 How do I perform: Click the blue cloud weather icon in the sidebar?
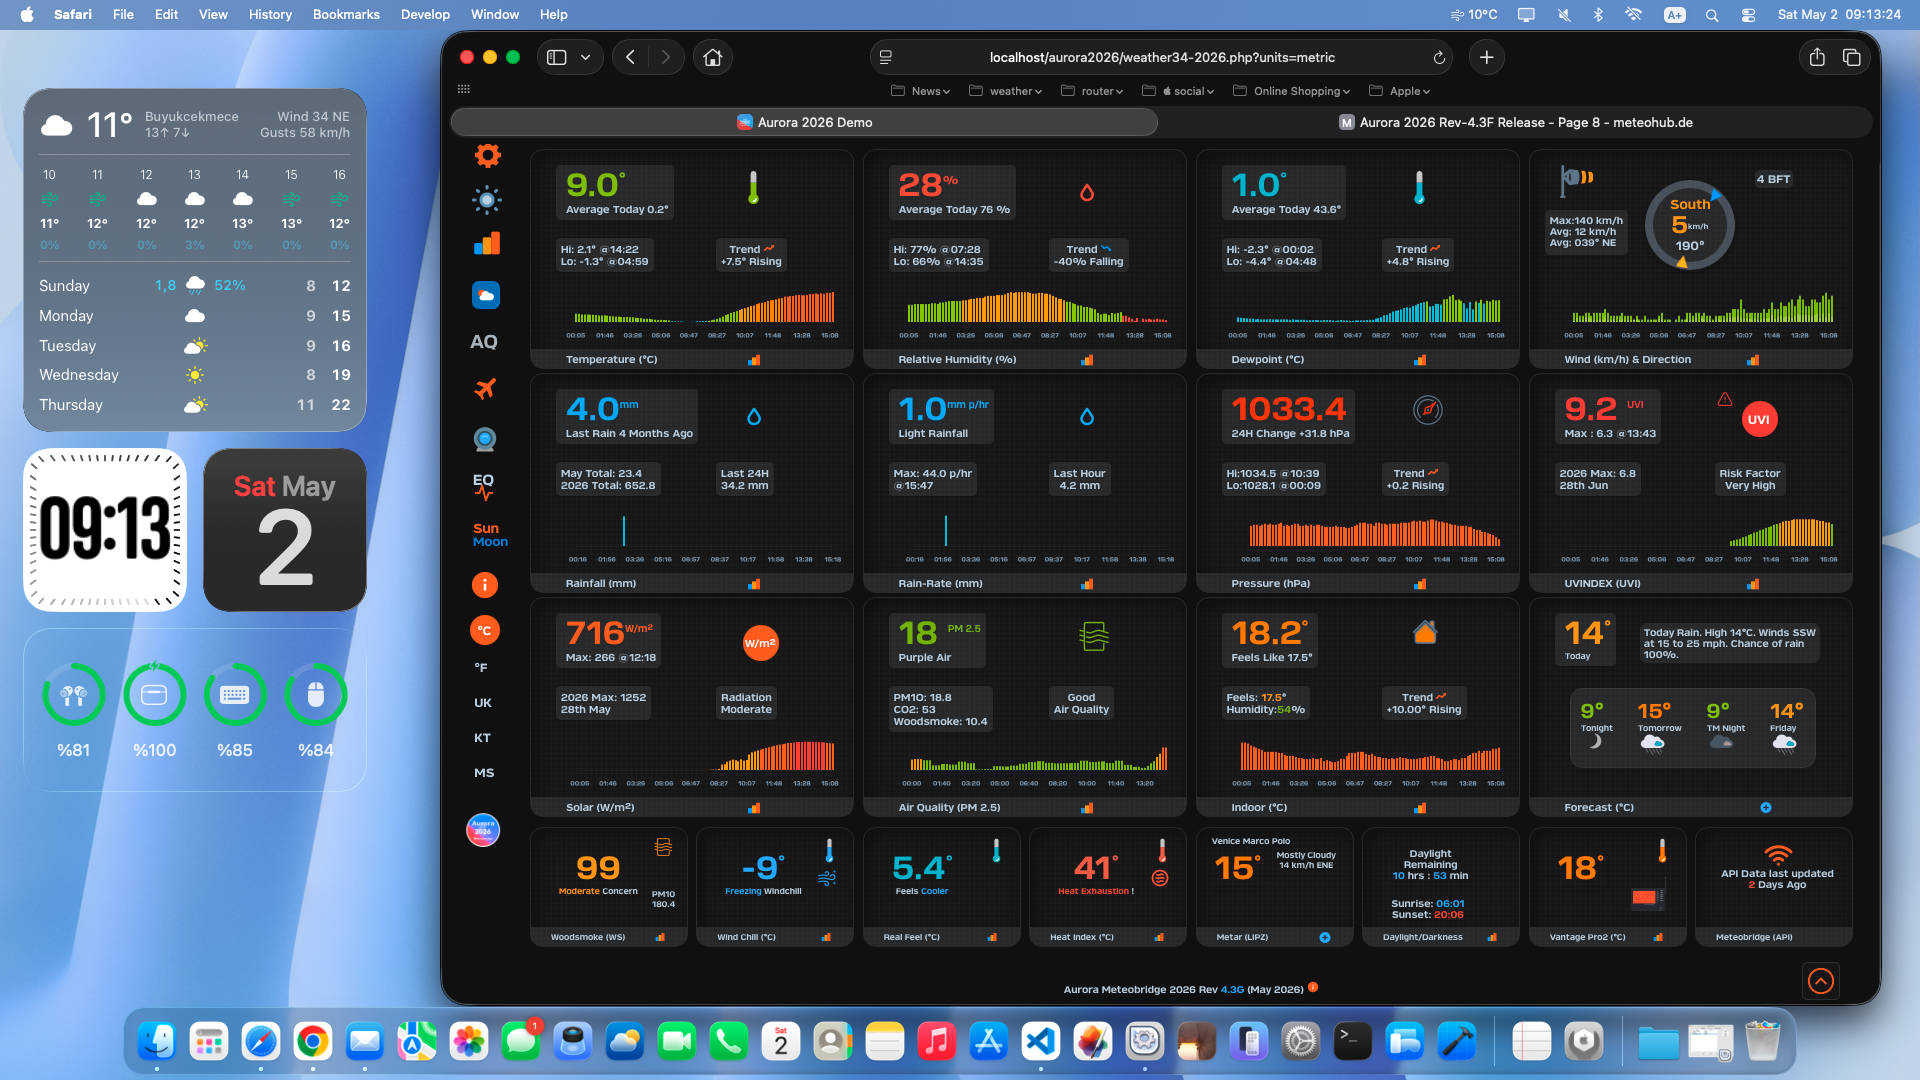coord(486,295)
